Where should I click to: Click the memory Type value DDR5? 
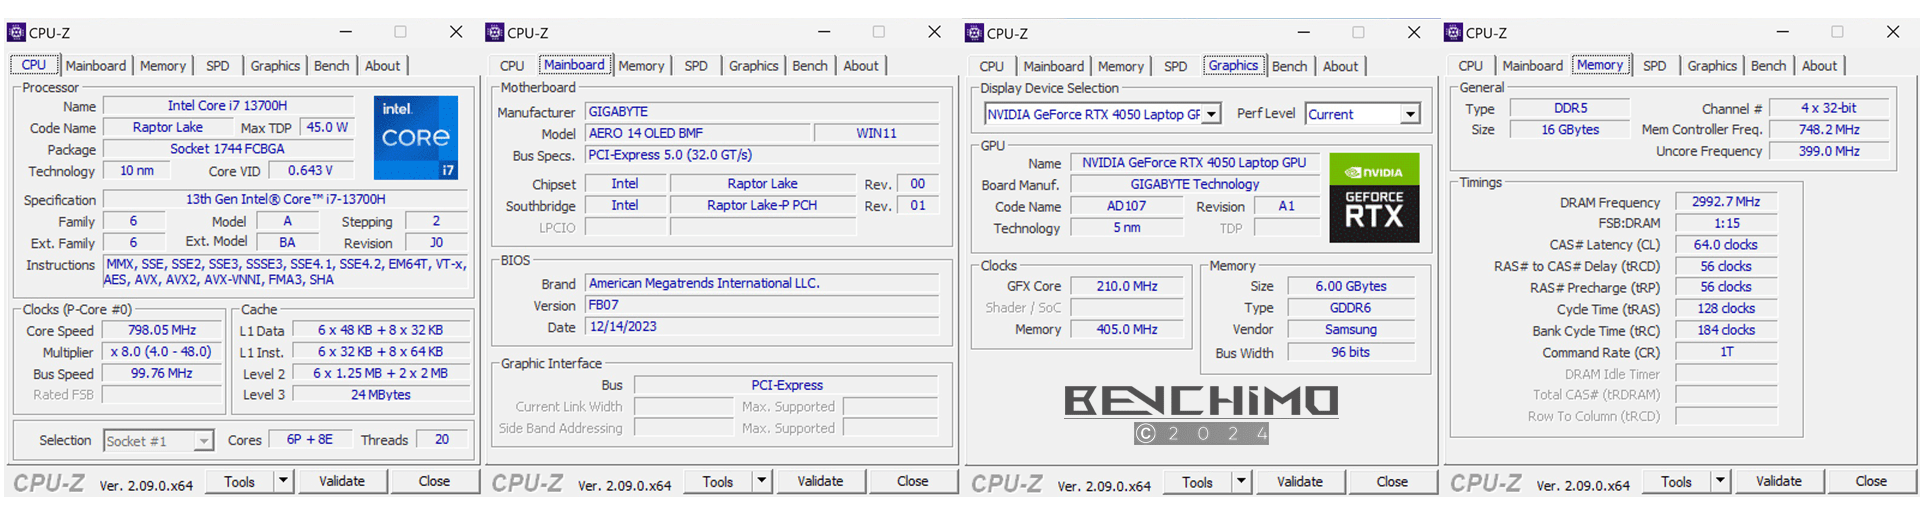click(x=1570, y=108)
